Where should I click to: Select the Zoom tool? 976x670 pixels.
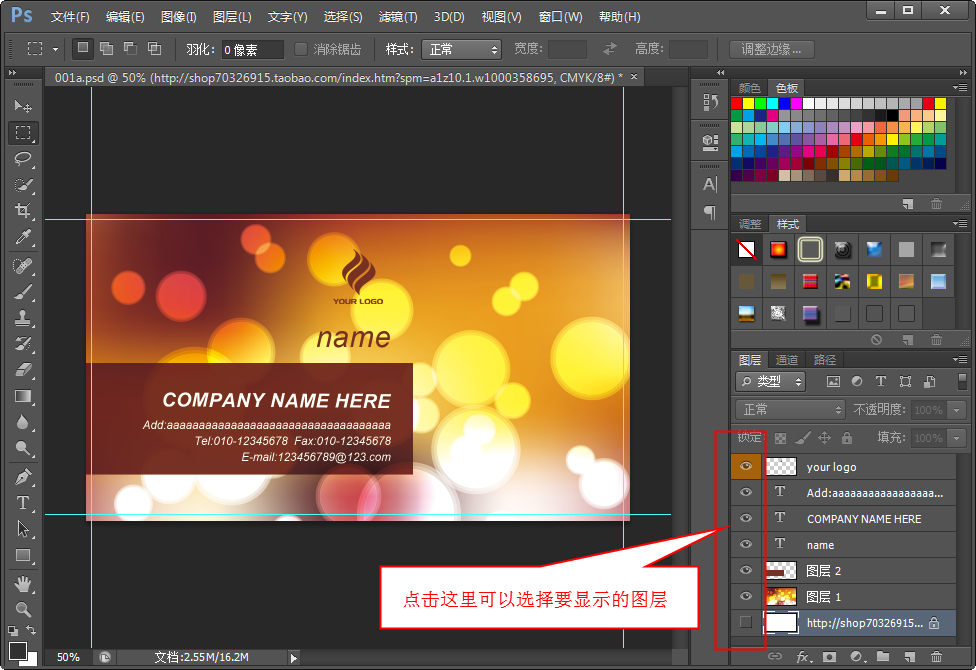[x=23, y=608]
